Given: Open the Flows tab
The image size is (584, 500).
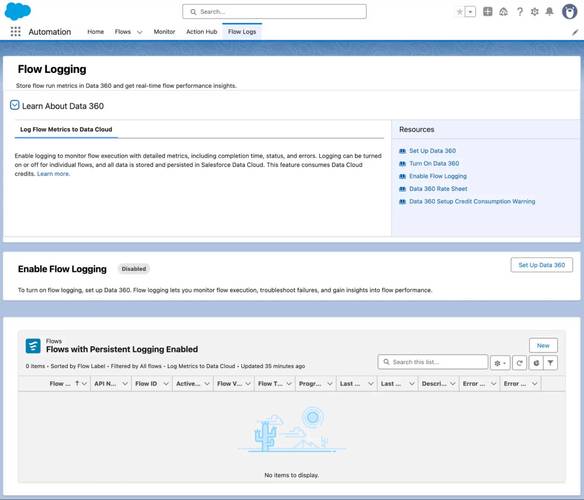Looking at the screenshot, I should 123,32.
